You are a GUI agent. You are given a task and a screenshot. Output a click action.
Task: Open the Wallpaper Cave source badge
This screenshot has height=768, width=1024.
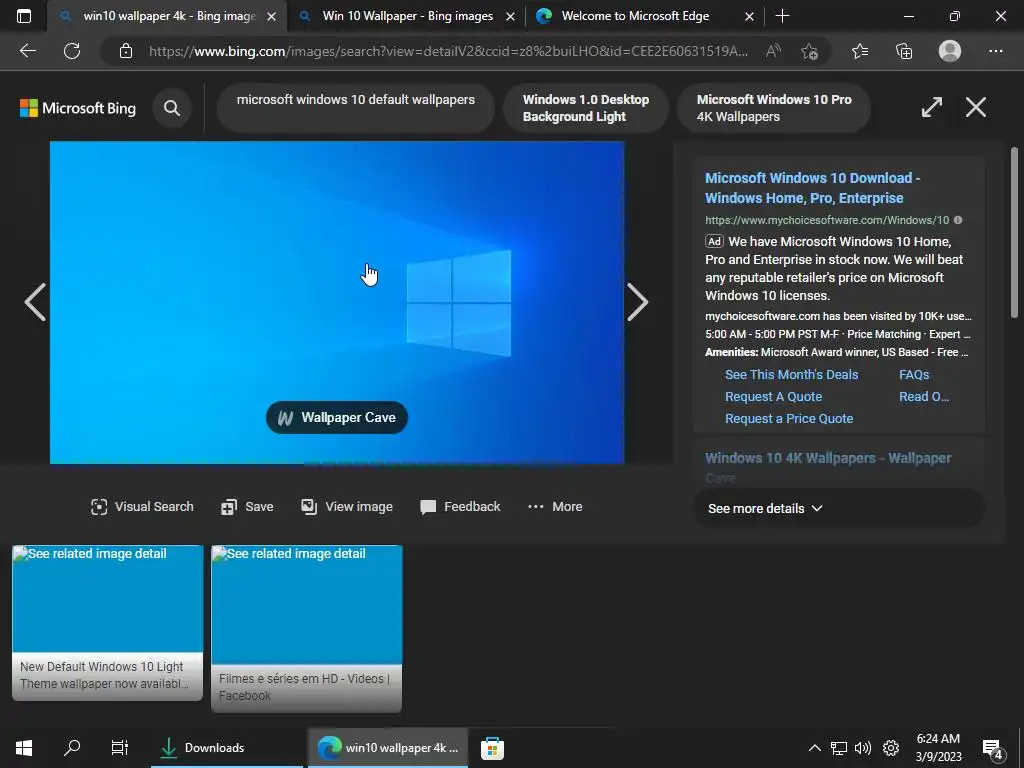[337, 417]
